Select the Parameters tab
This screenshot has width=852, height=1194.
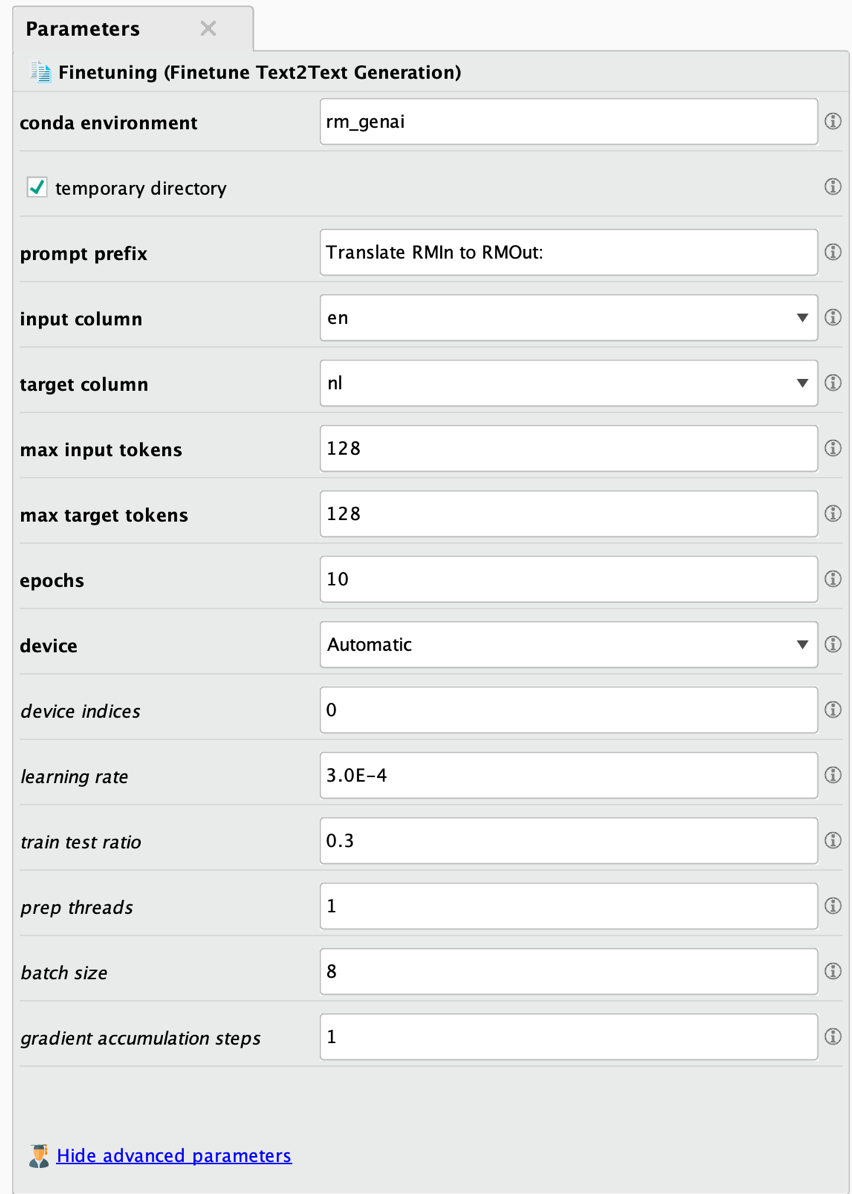(83, 28)
